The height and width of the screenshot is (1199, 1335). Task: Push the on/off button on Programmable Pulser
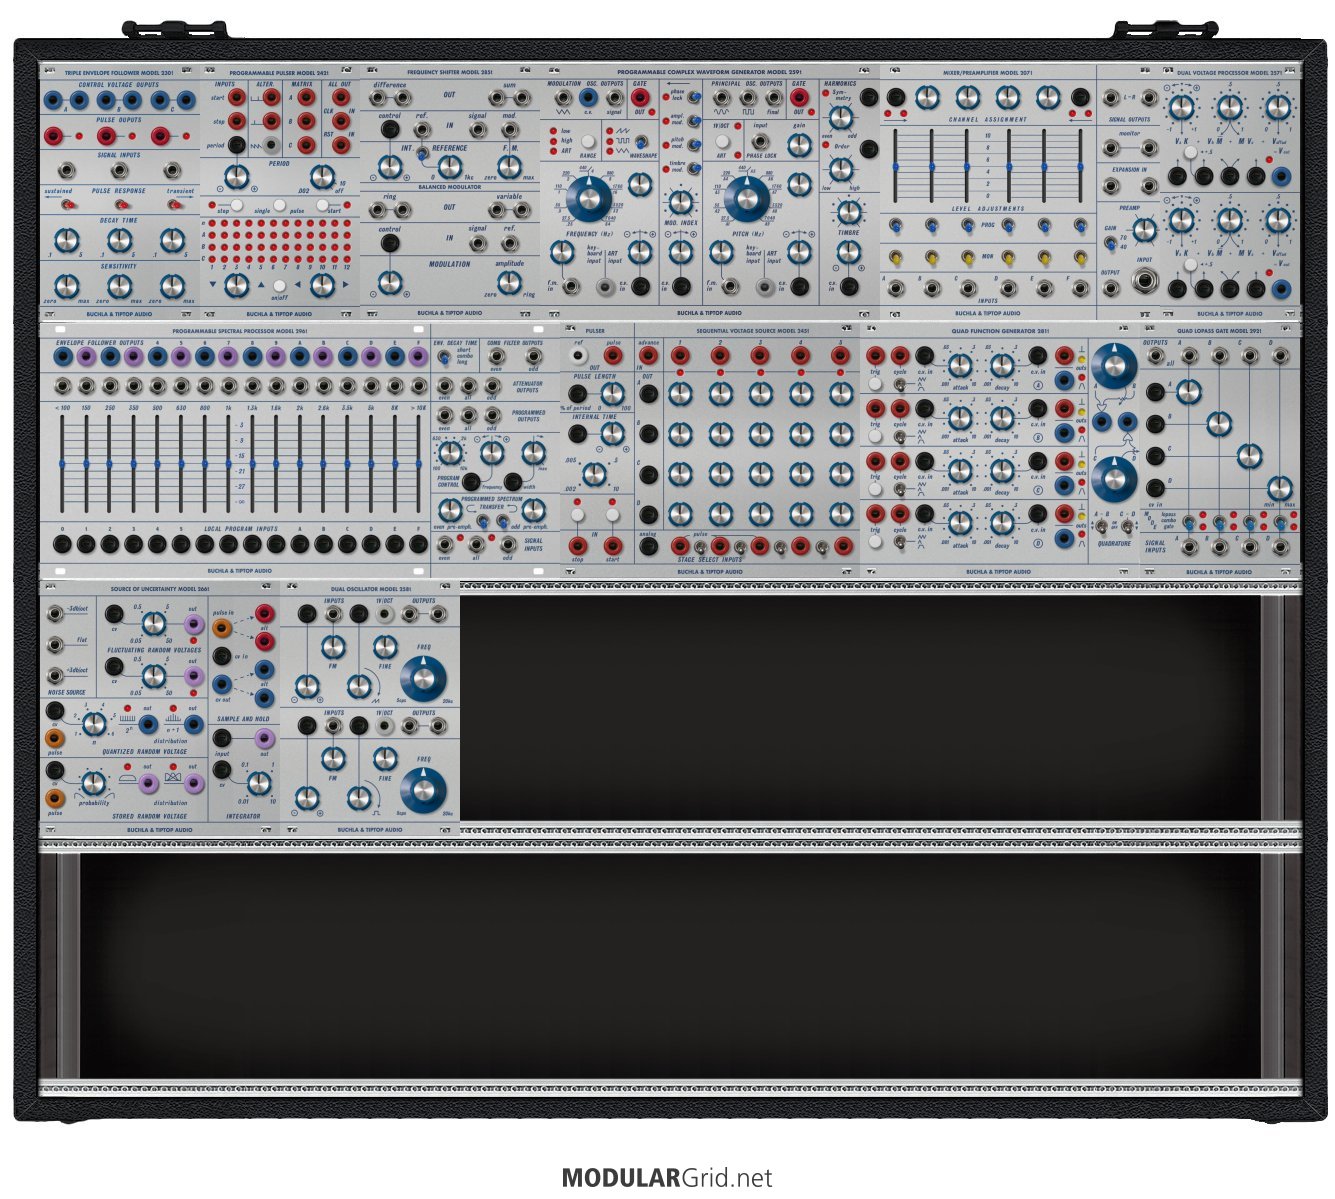coord(279,287)
